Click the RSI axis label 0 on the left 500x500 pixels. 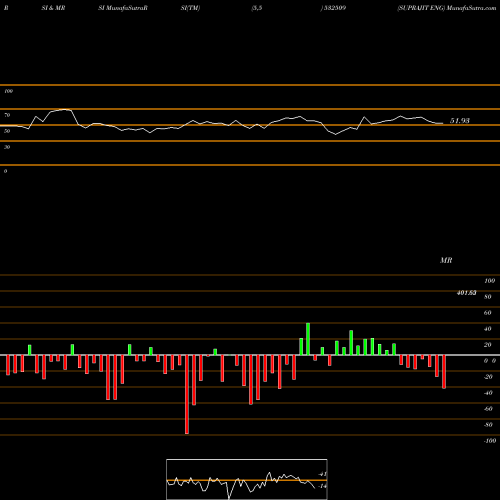5,171
